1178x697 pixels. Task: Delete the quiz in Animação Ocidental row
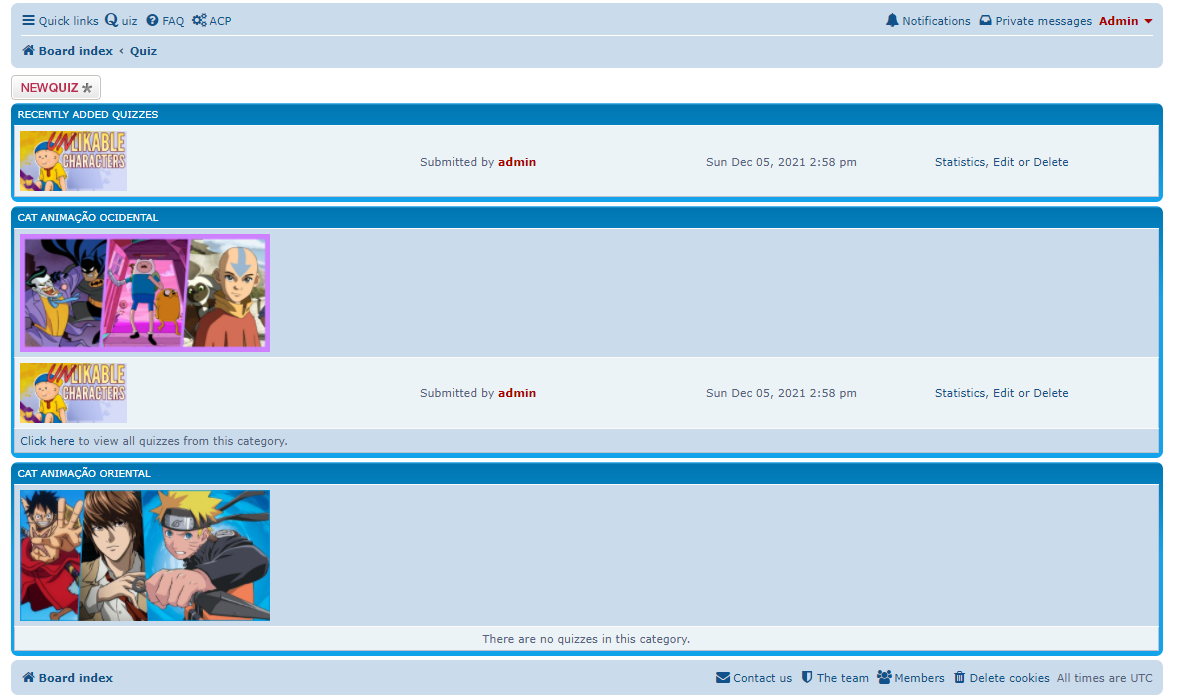pyautogui.click(x=1050, y=393)
